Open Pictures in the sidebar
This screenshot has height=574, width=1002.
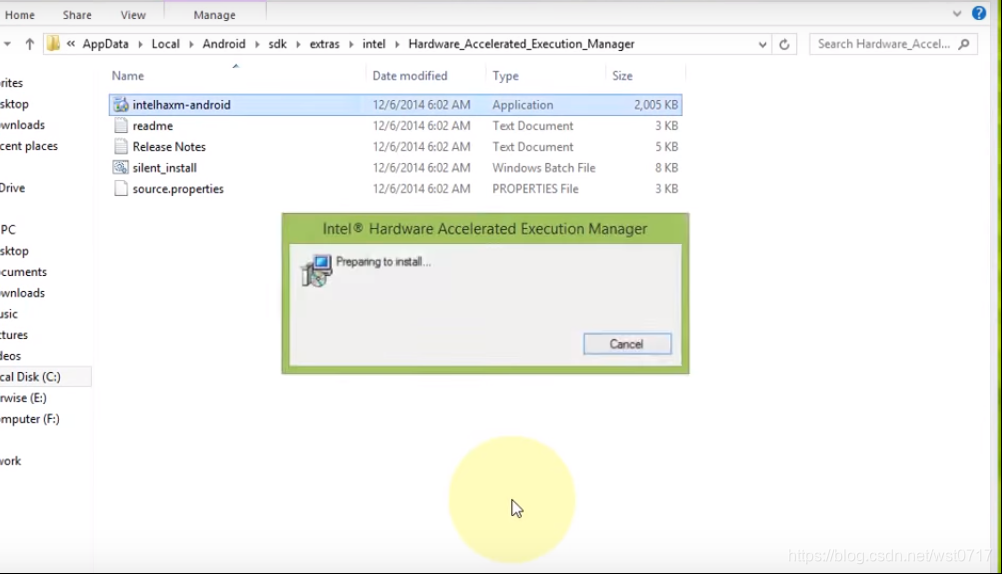pyautogui.click(x=14, y=335)
